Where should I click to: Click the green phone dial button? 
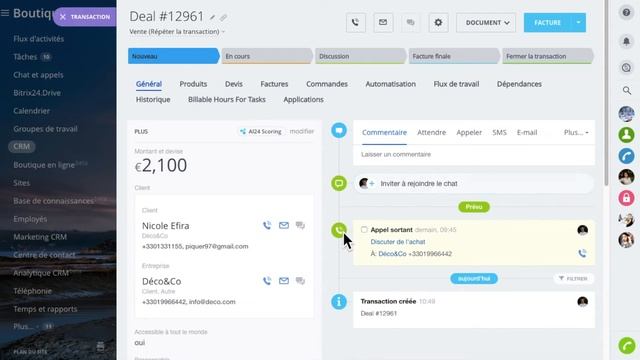pos(627,346)
